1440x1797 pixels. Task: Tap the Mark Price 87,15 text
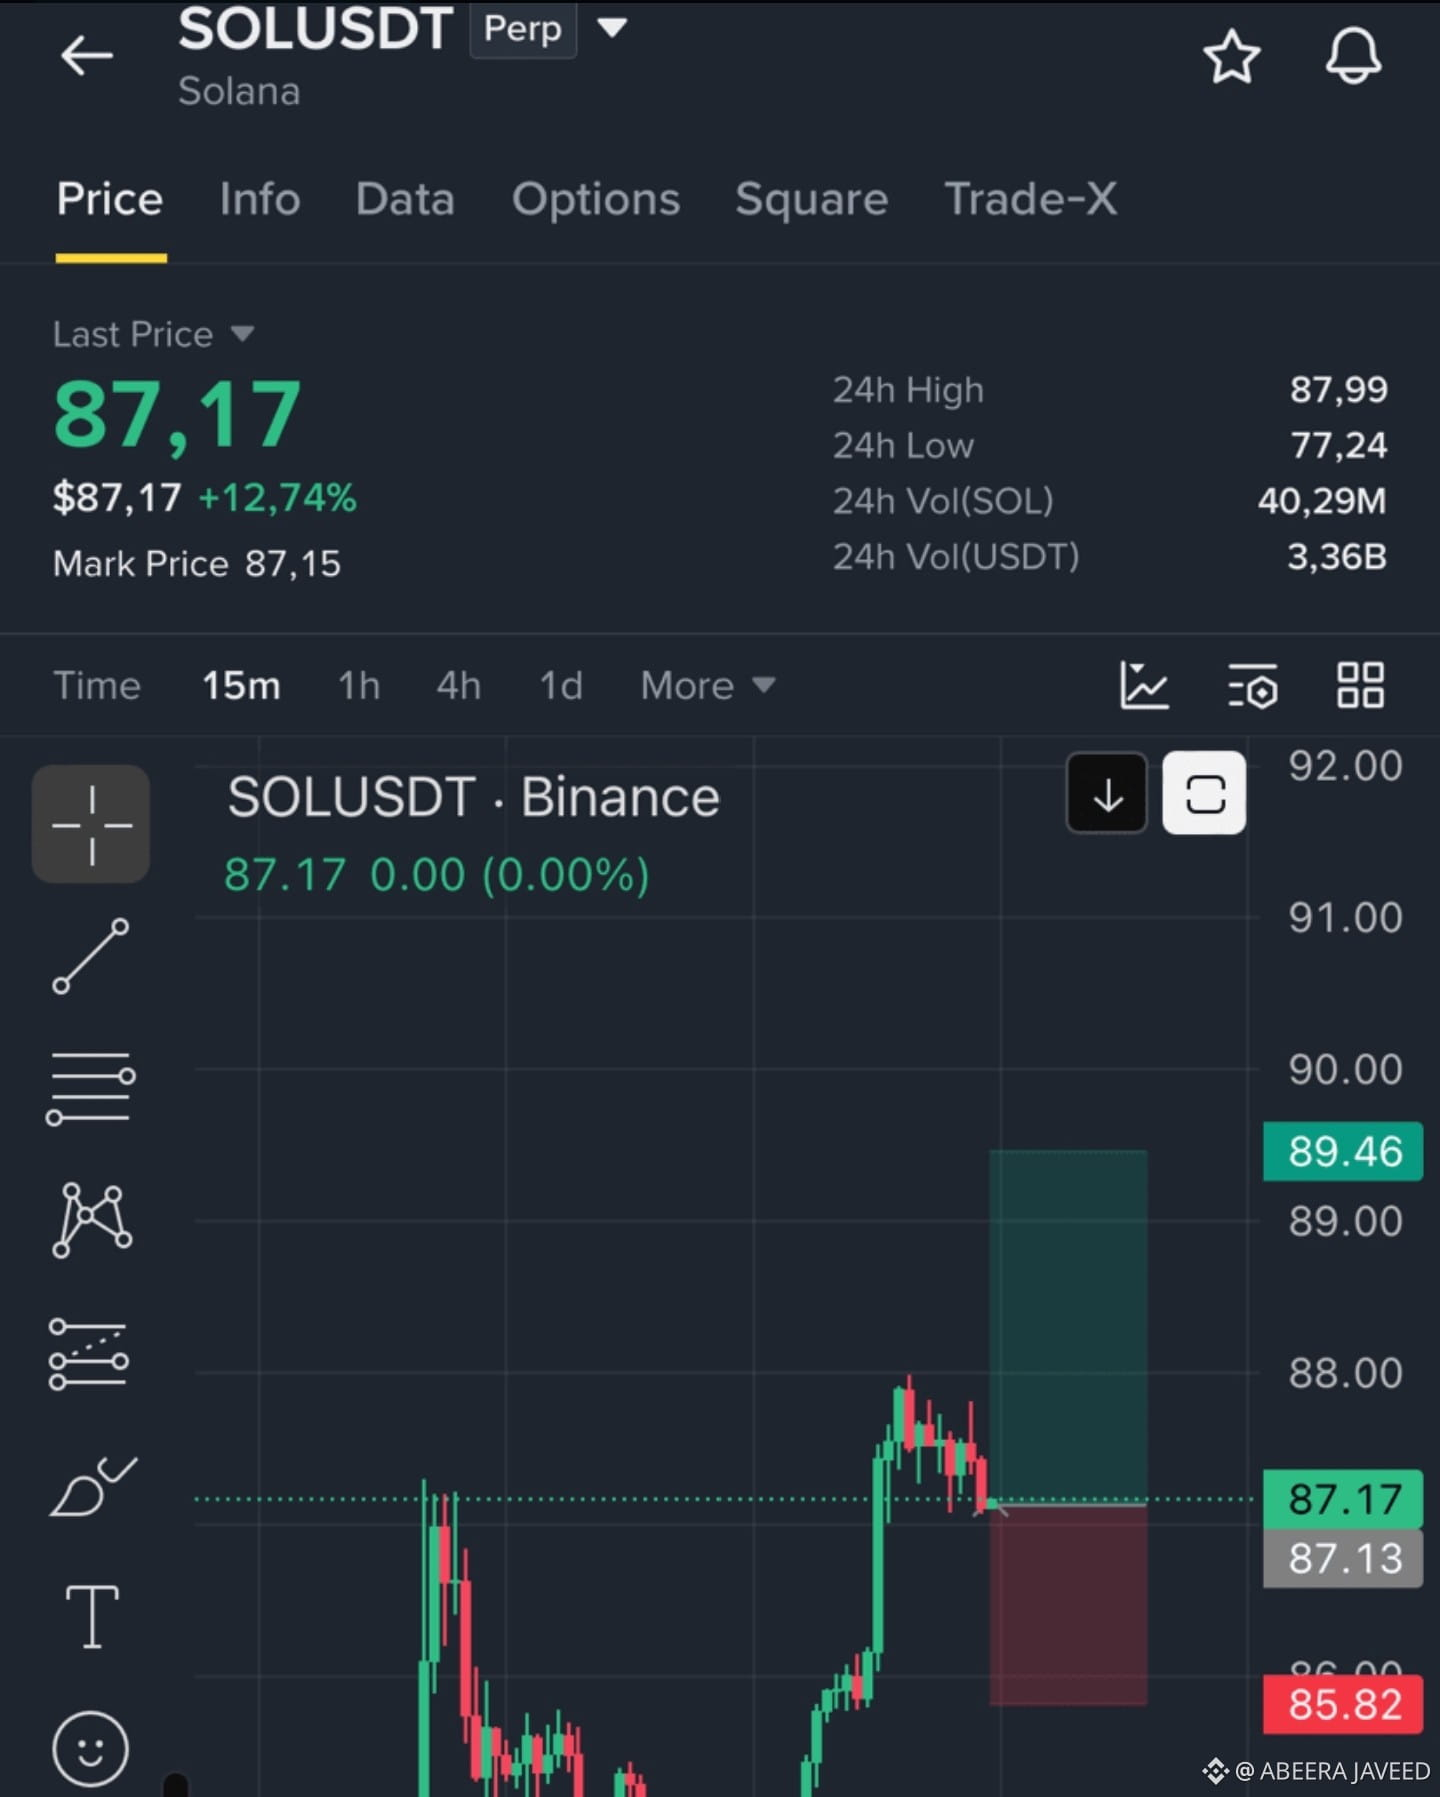pos(197,564)
